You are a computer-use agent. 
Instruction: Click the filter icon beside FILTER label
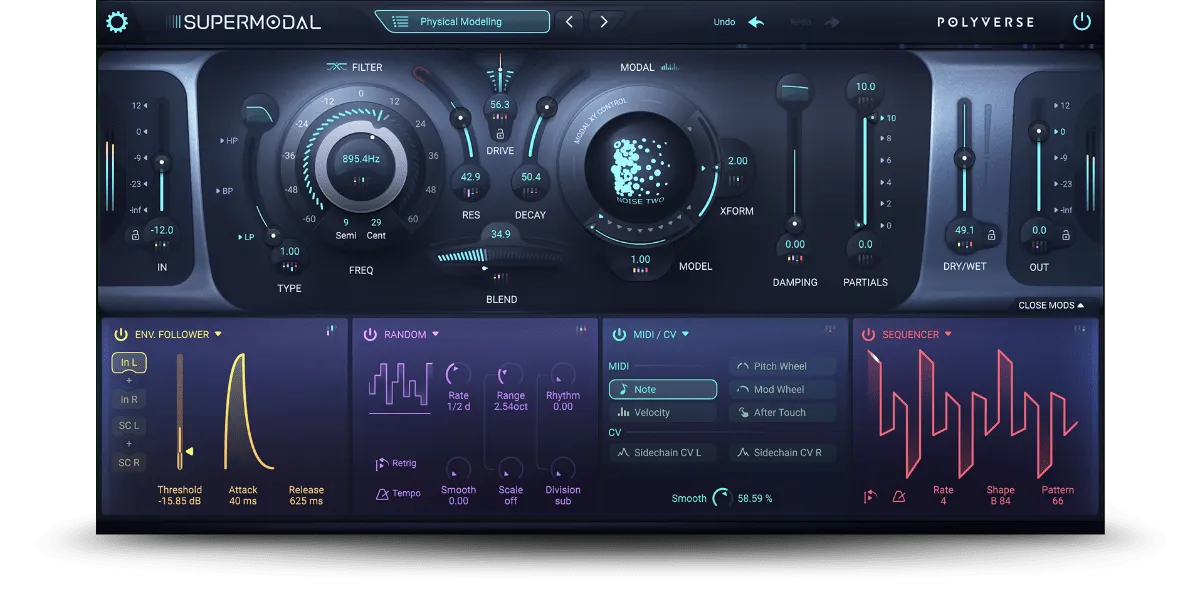pos(336,67)
